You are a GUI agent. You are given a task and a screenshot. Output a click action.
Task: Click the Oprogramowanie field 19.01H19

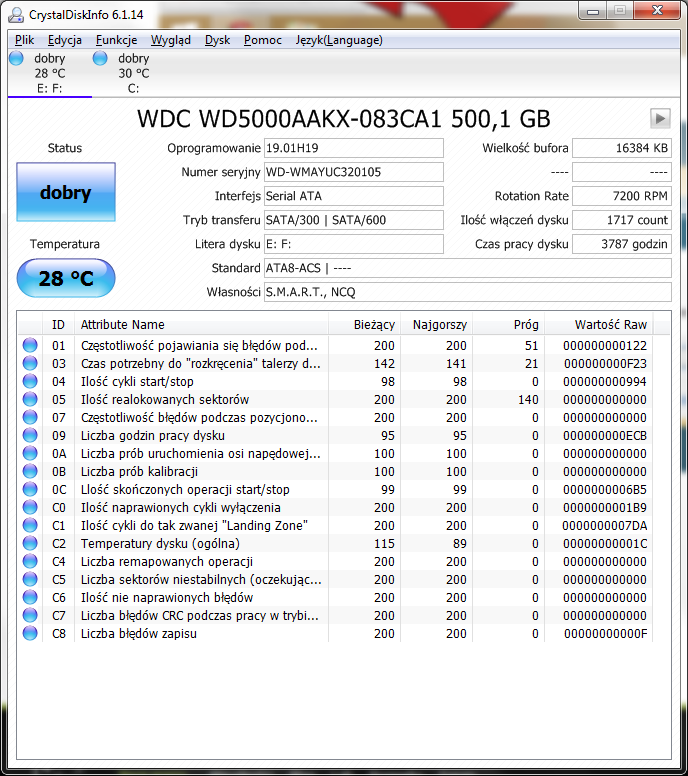[353, 148]
